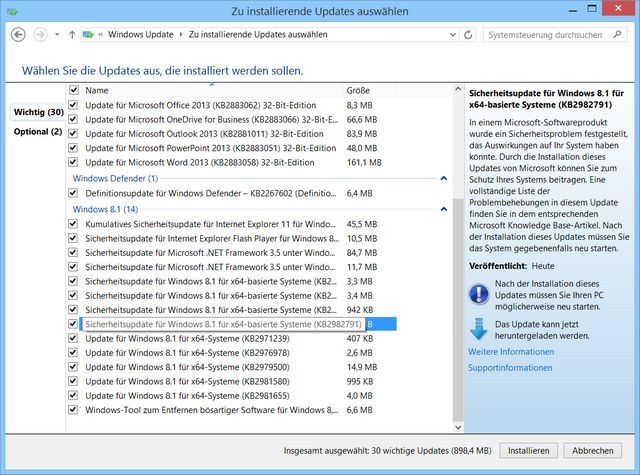Open the Supportinformationen link

509,368
